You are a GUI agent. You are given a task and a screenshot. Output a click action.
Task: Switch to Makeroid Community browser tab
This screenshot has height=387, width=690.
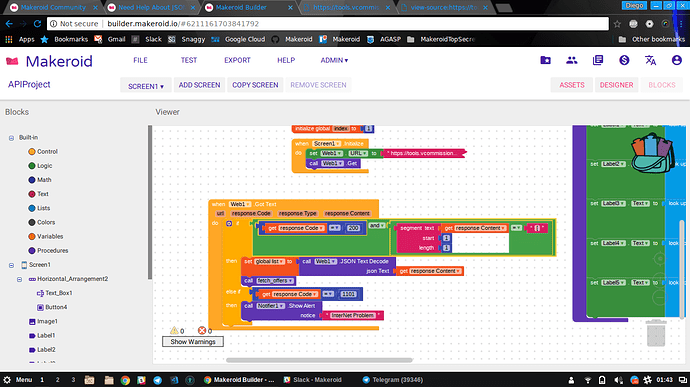[x=53, y=7]
